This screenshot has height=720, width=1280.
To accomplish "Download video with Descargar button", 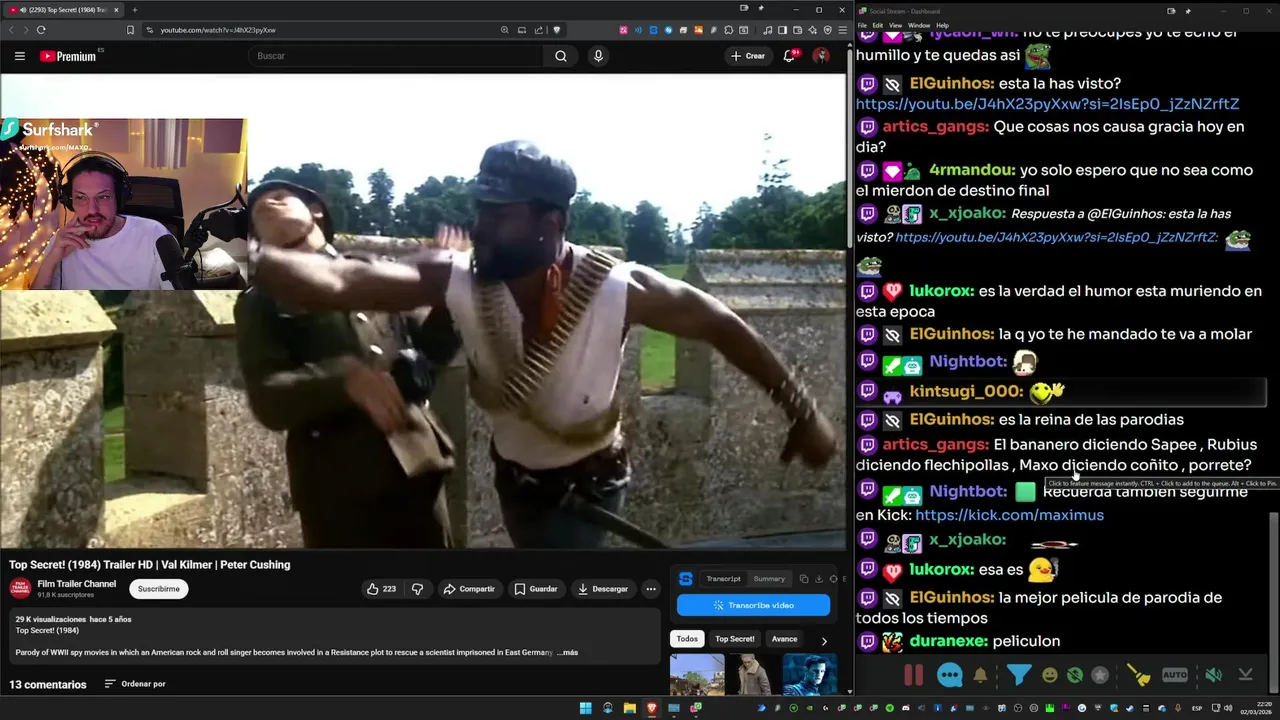I will click(x=603, y=589).
